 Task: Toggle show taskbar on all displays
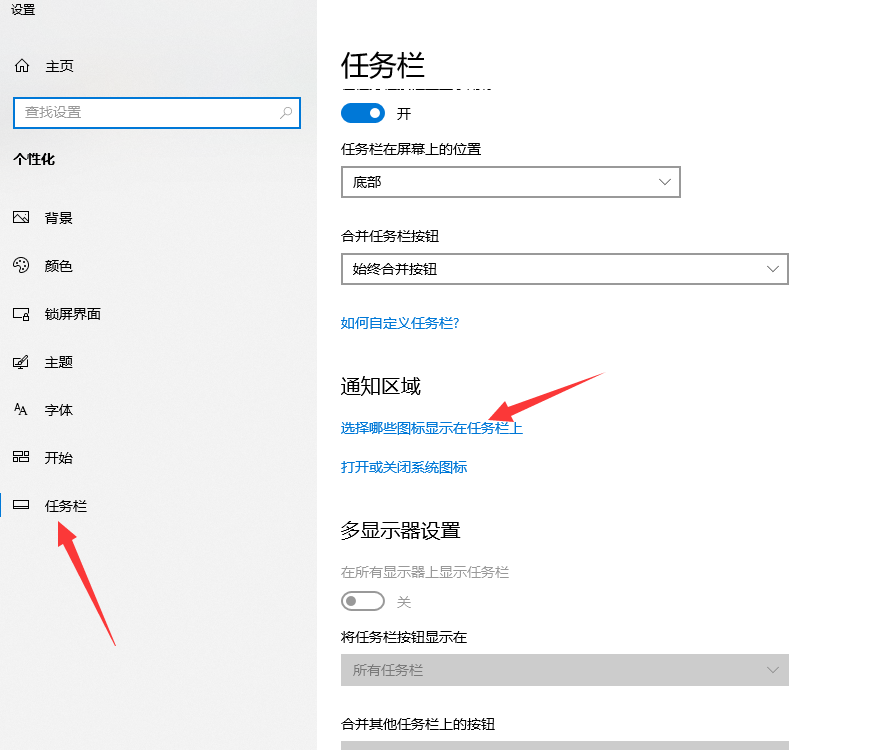(x=362, y=601)
